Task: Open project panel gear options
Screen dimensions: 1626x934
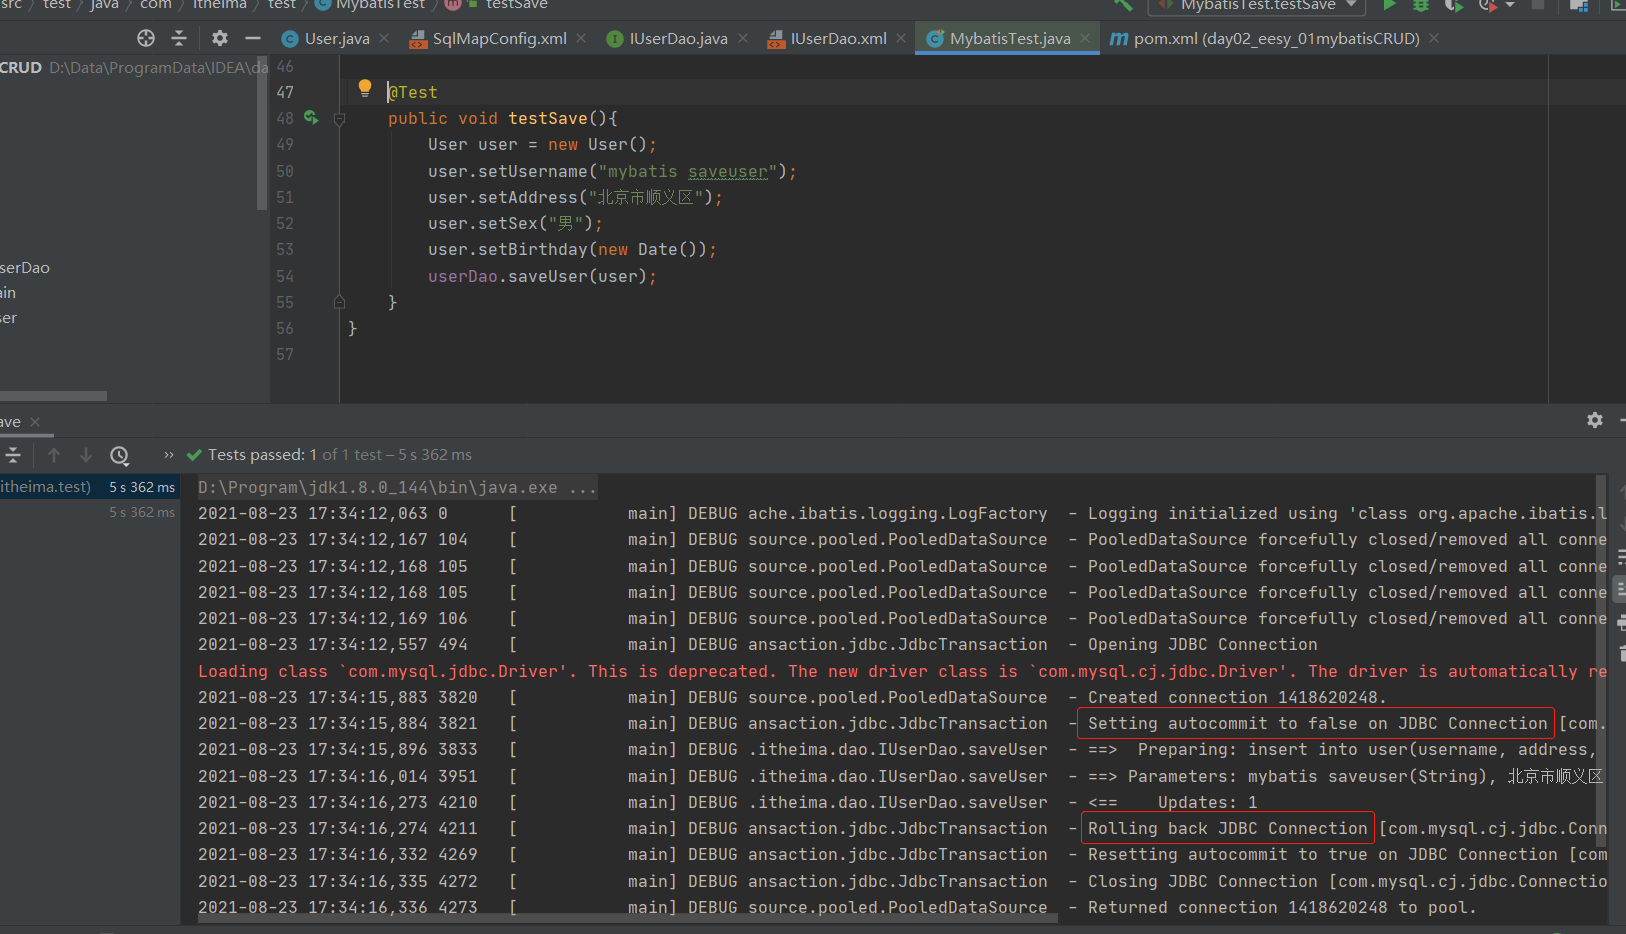Action: [220, 38]
